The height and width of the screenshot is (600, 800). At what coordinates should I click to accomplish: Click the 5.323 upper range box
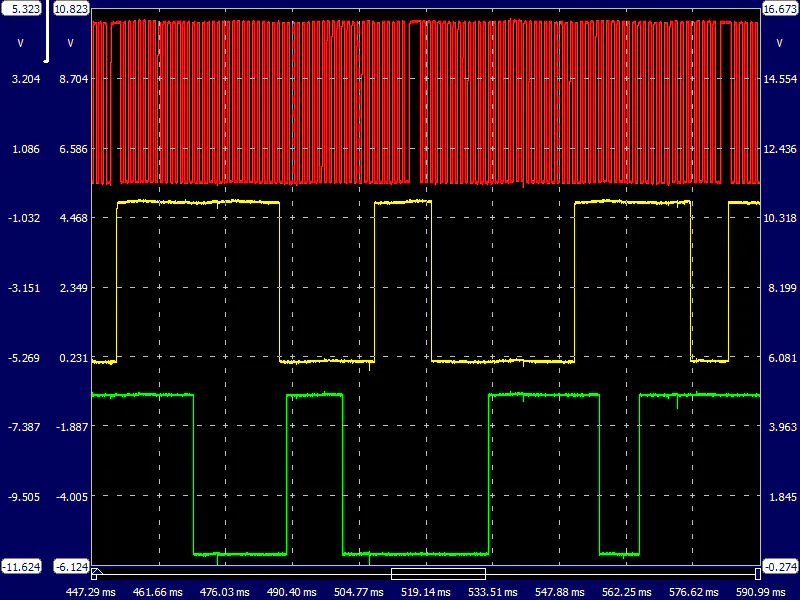(x=22, y=9)
